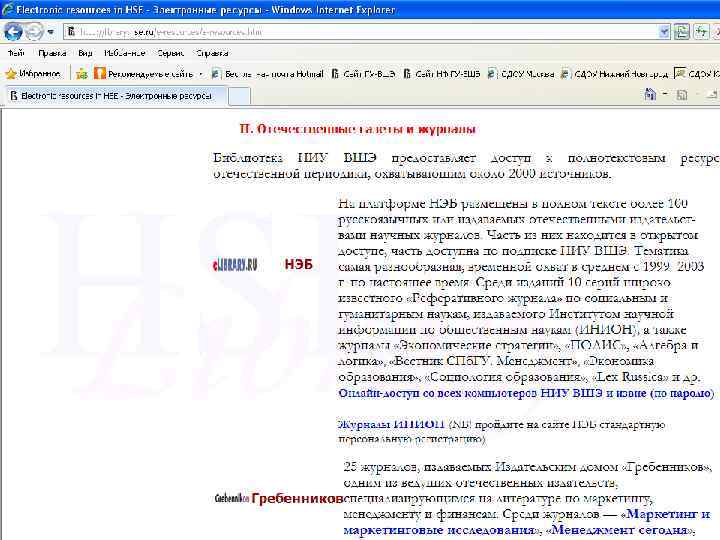Open the Файл menu
This screenshot has width=720, height=540.
[x=16, y=53]
